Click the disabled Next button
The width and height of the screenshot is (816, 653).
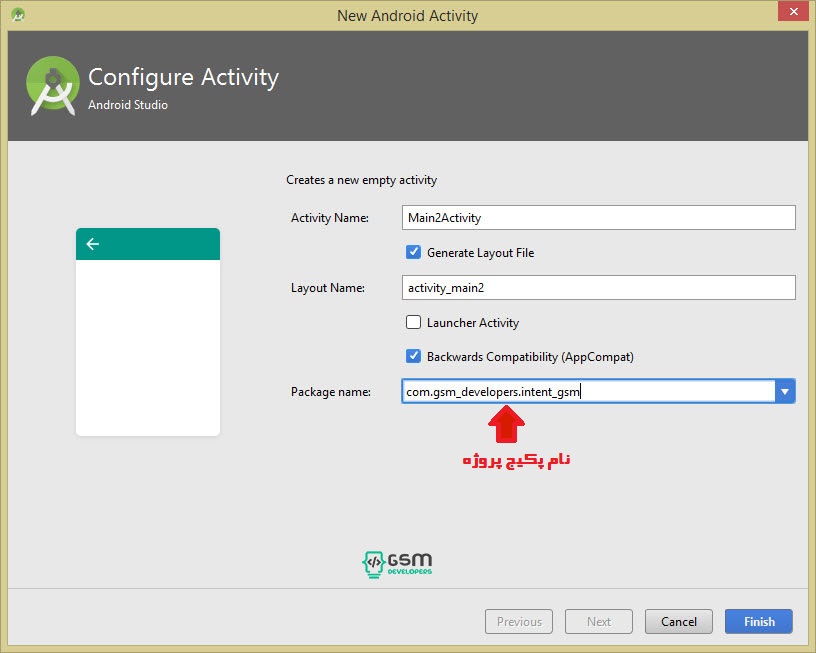click(x=598, y=621)
